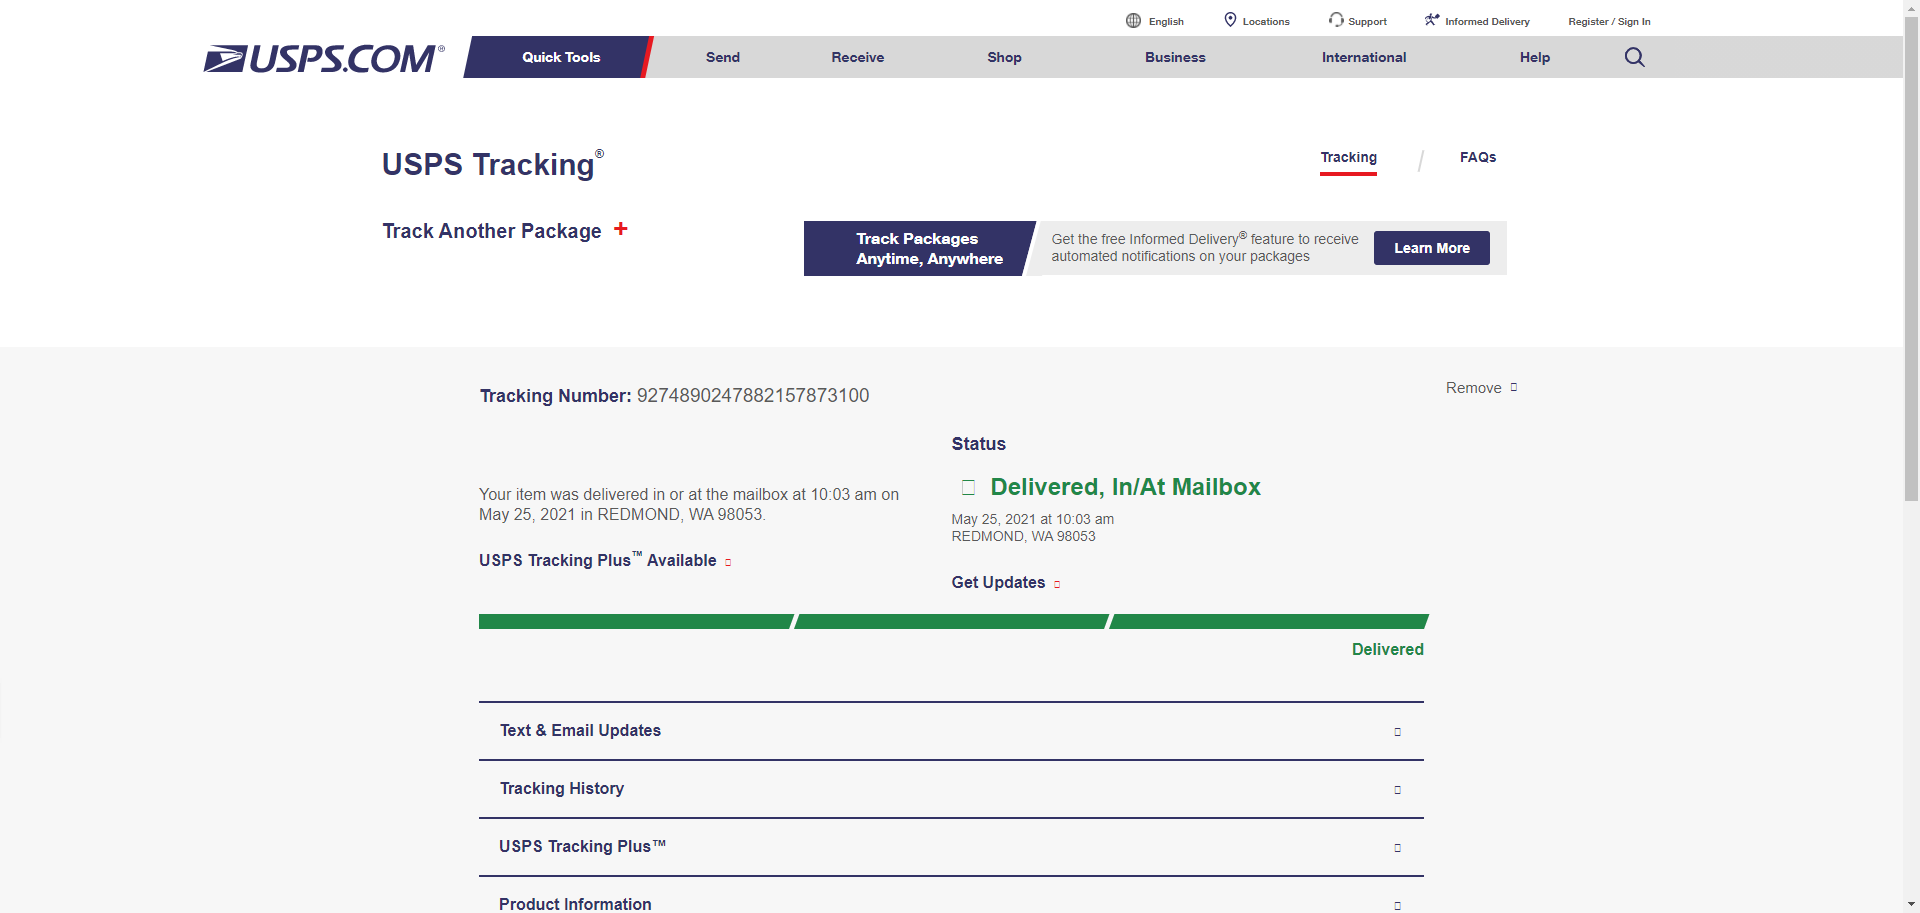Remove this tracking number

(x=1480, y=388)
